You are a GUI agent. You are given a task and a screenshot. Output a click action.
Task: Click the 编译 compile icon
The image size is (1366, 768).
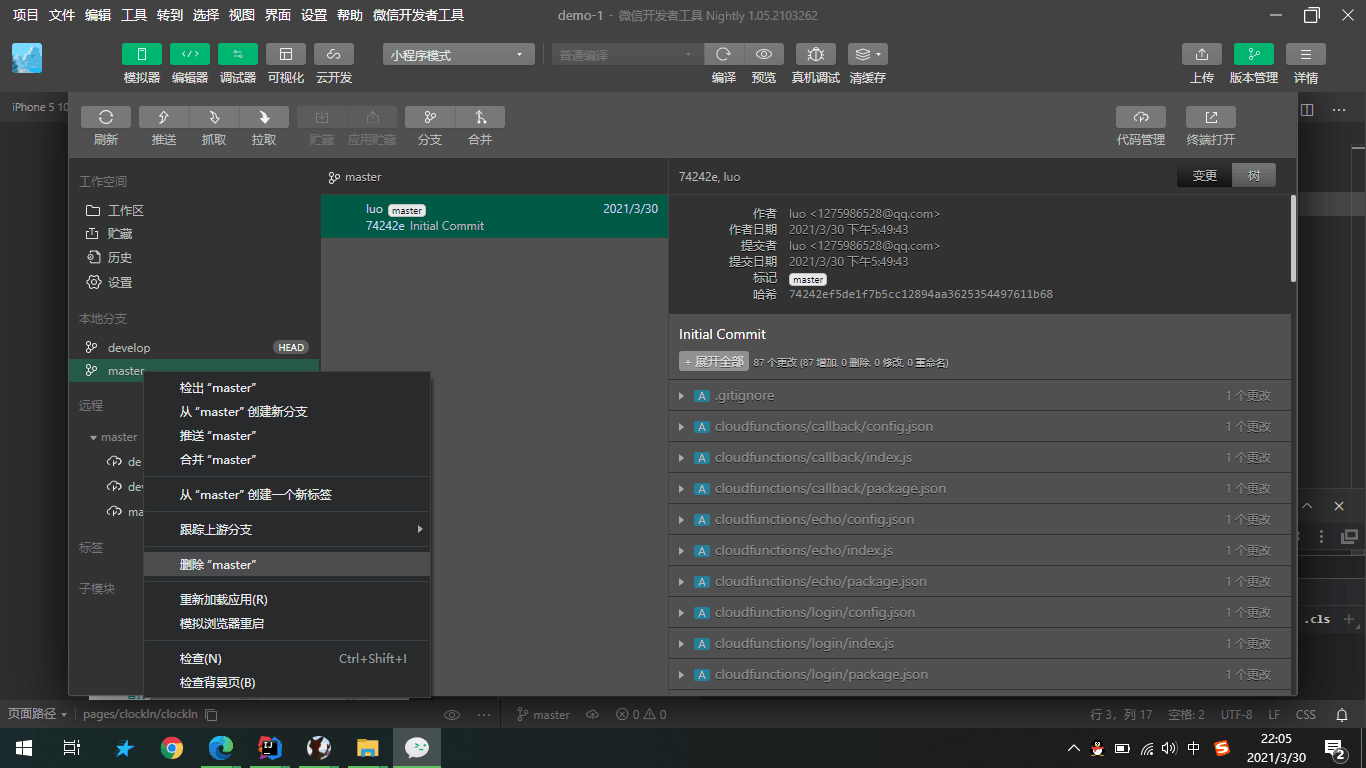click(724, 54)
